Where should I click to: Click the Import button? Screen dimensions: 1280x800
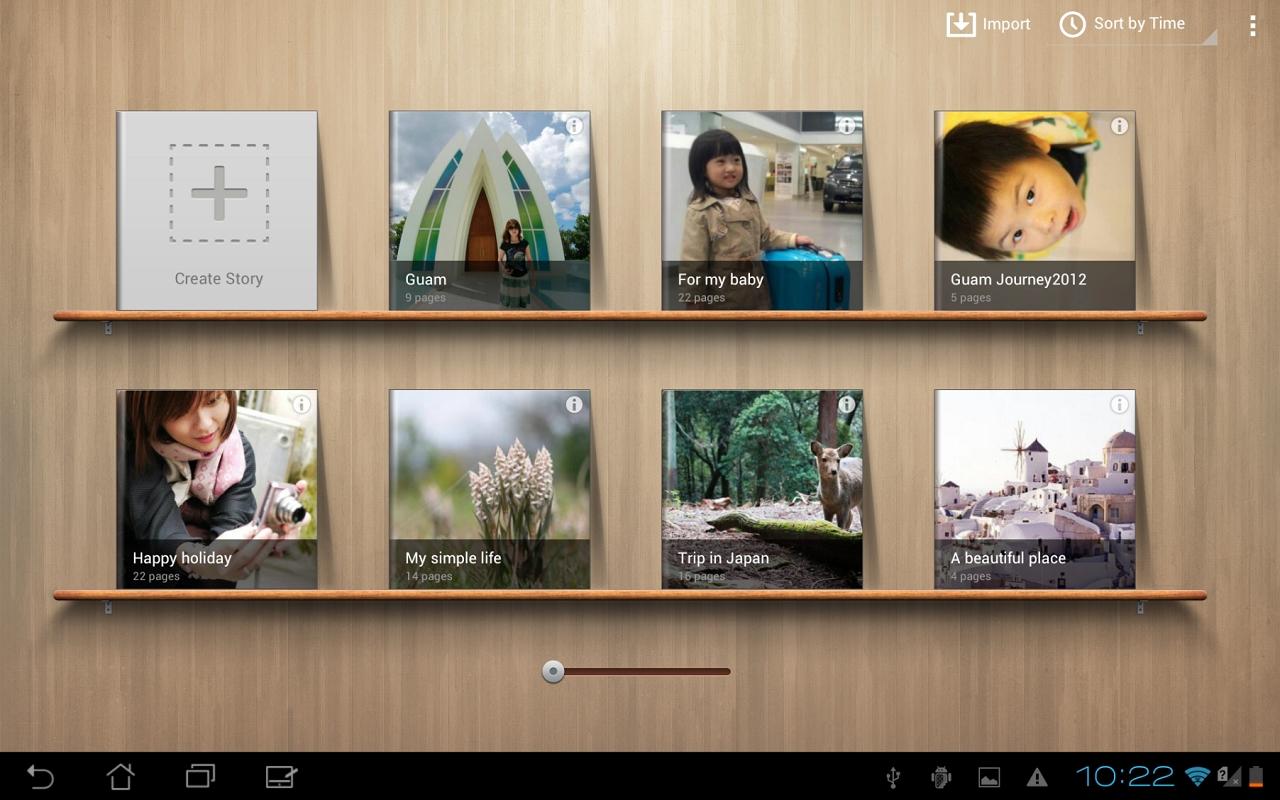[988, 24]
